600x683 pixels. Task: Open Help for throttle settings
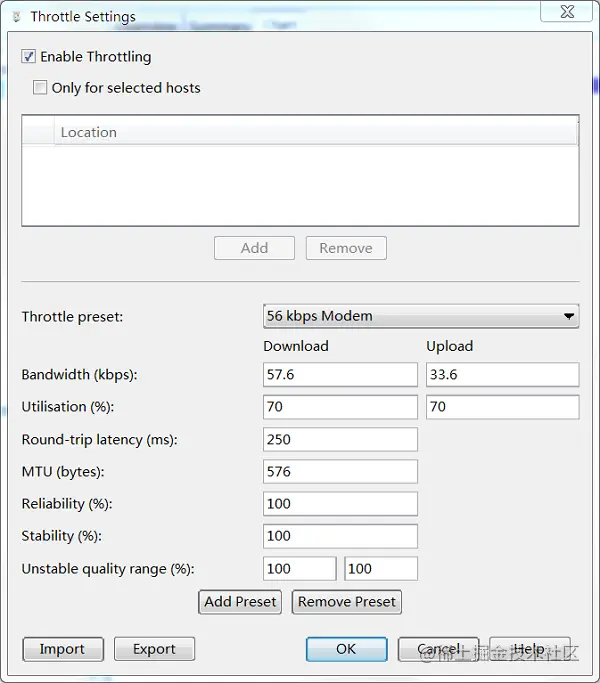tap(529, 649)
